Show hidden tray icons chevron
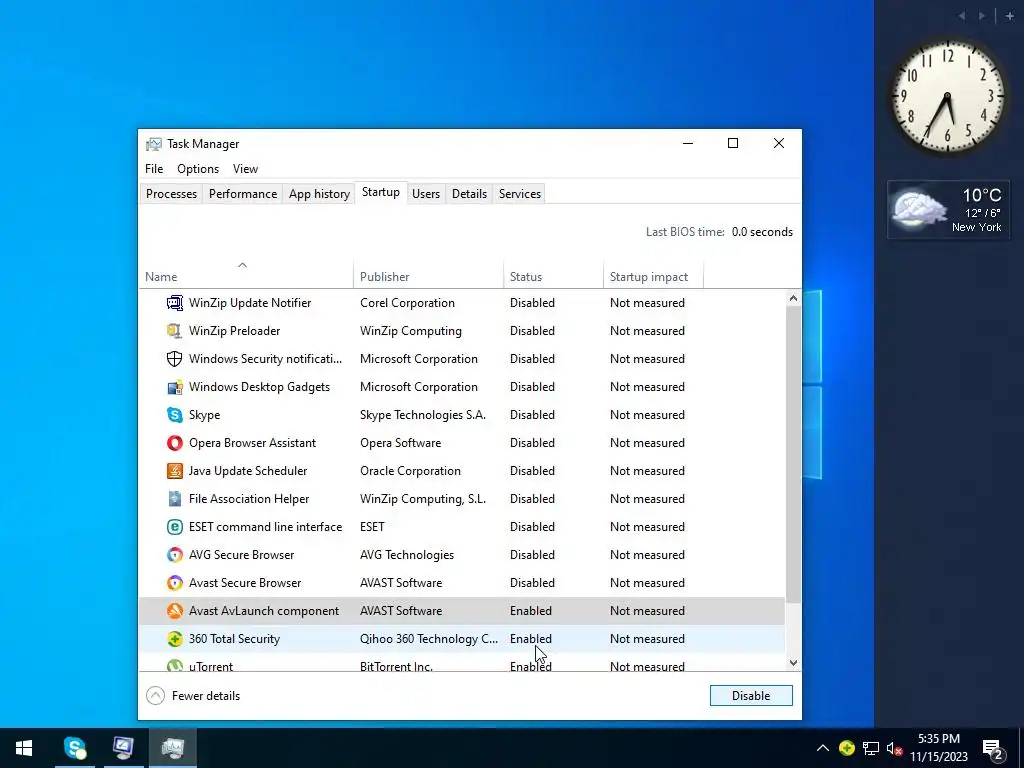Viewport: 1024px width, 768px height. pos(823,748)
